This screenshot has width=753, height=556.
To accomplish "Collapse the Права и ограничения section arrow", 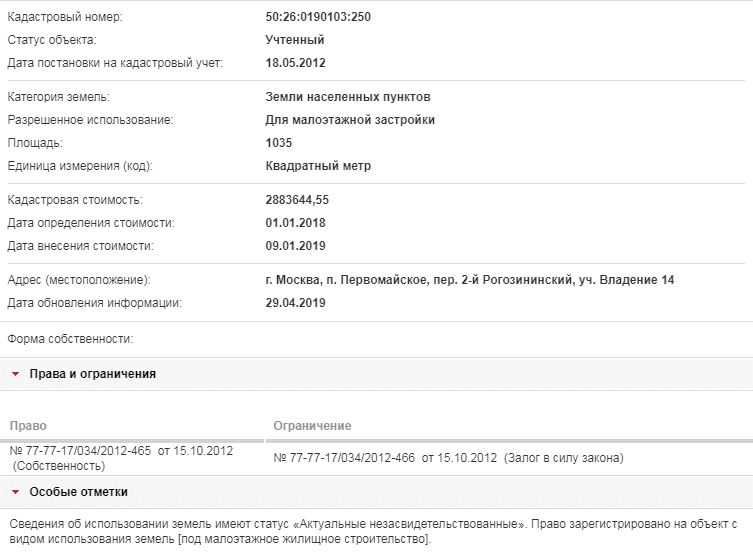I will (15, 374).
